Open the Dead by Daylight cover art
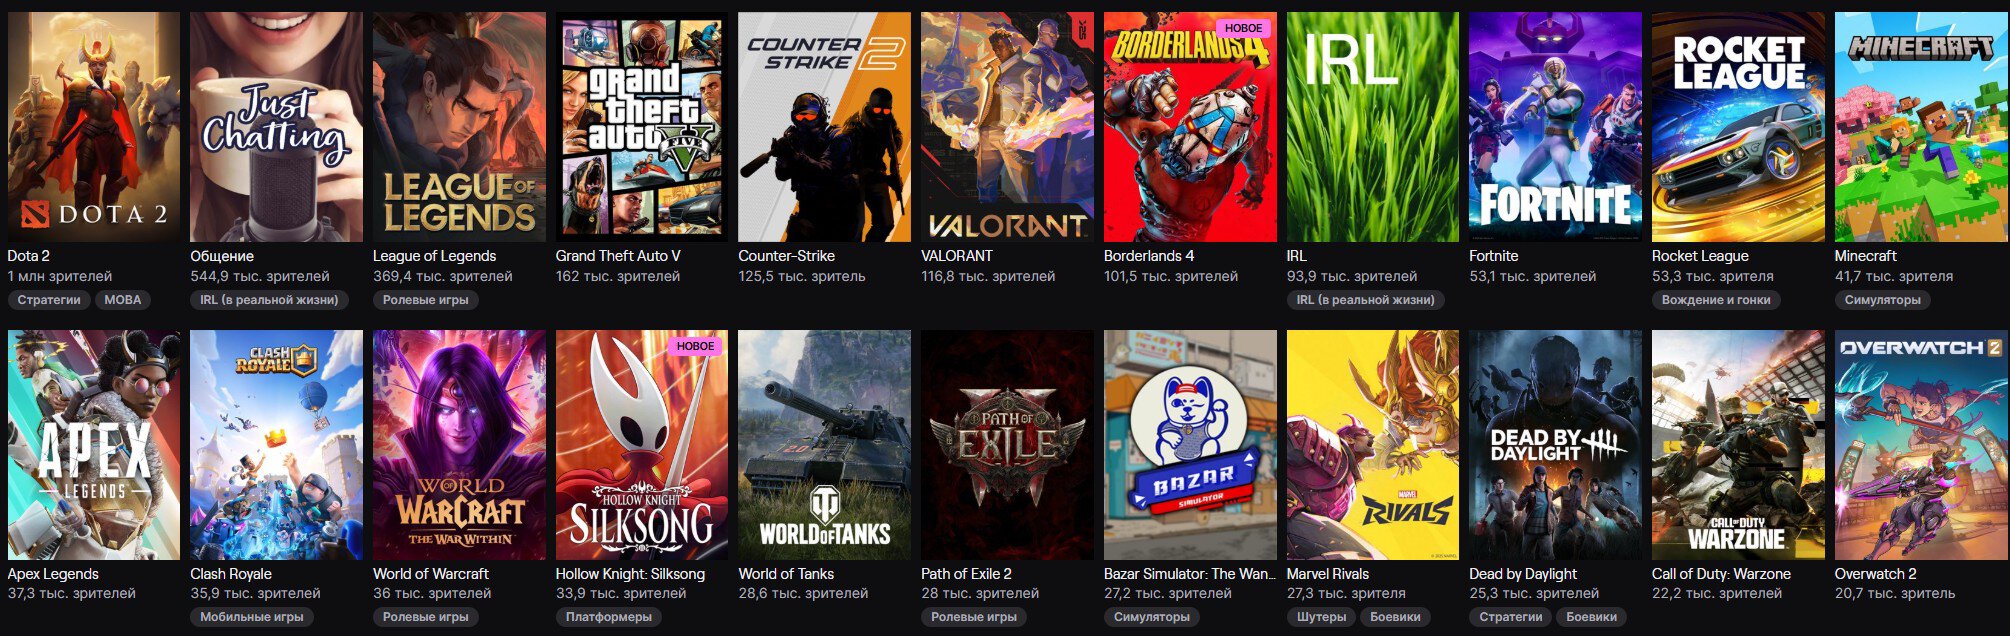The image size is (2010, 636). 1555,445
